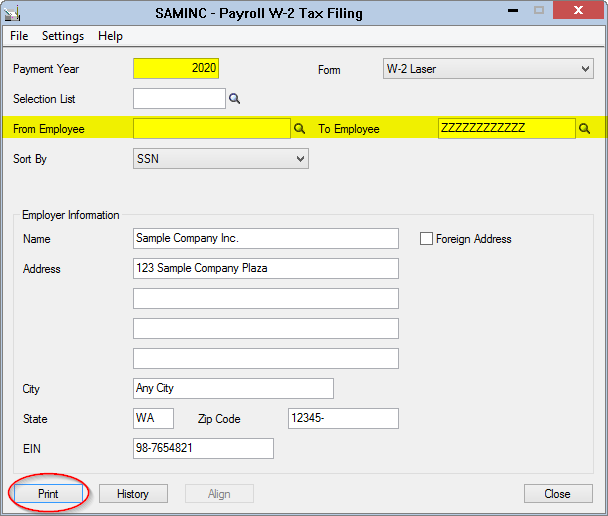Expand the Form W-2 Laser dropdown

tap(488, 69)
